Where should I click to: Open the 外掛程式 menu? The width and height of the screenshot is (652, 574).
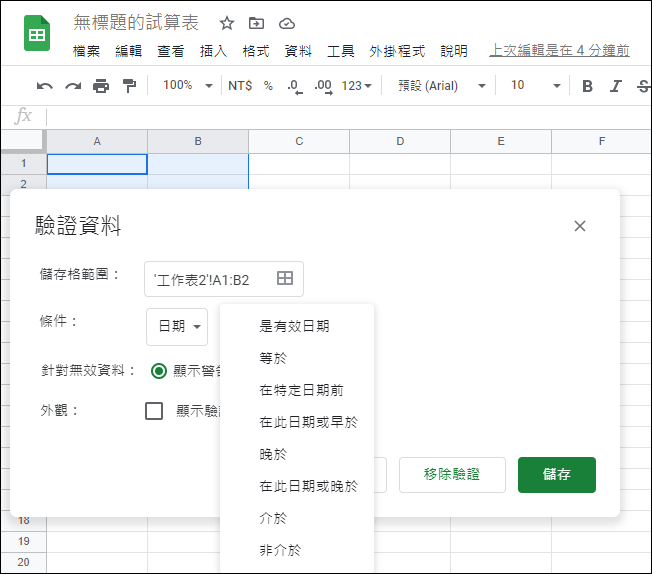coord(397,51)
